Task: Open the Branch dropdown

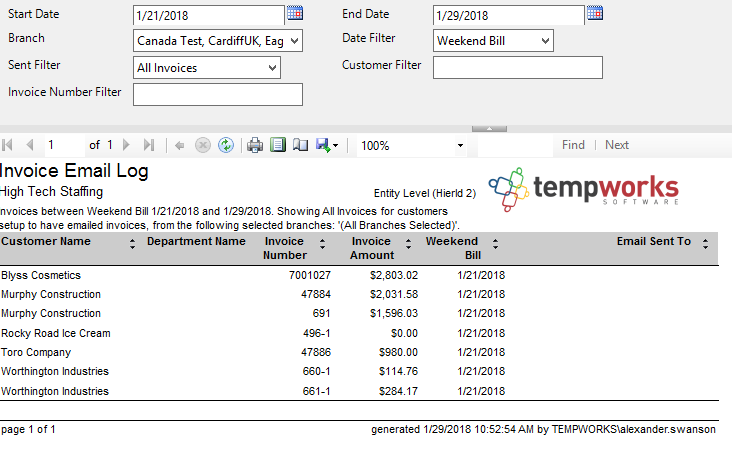Action: pyautogui.click(x=294, y=41)
